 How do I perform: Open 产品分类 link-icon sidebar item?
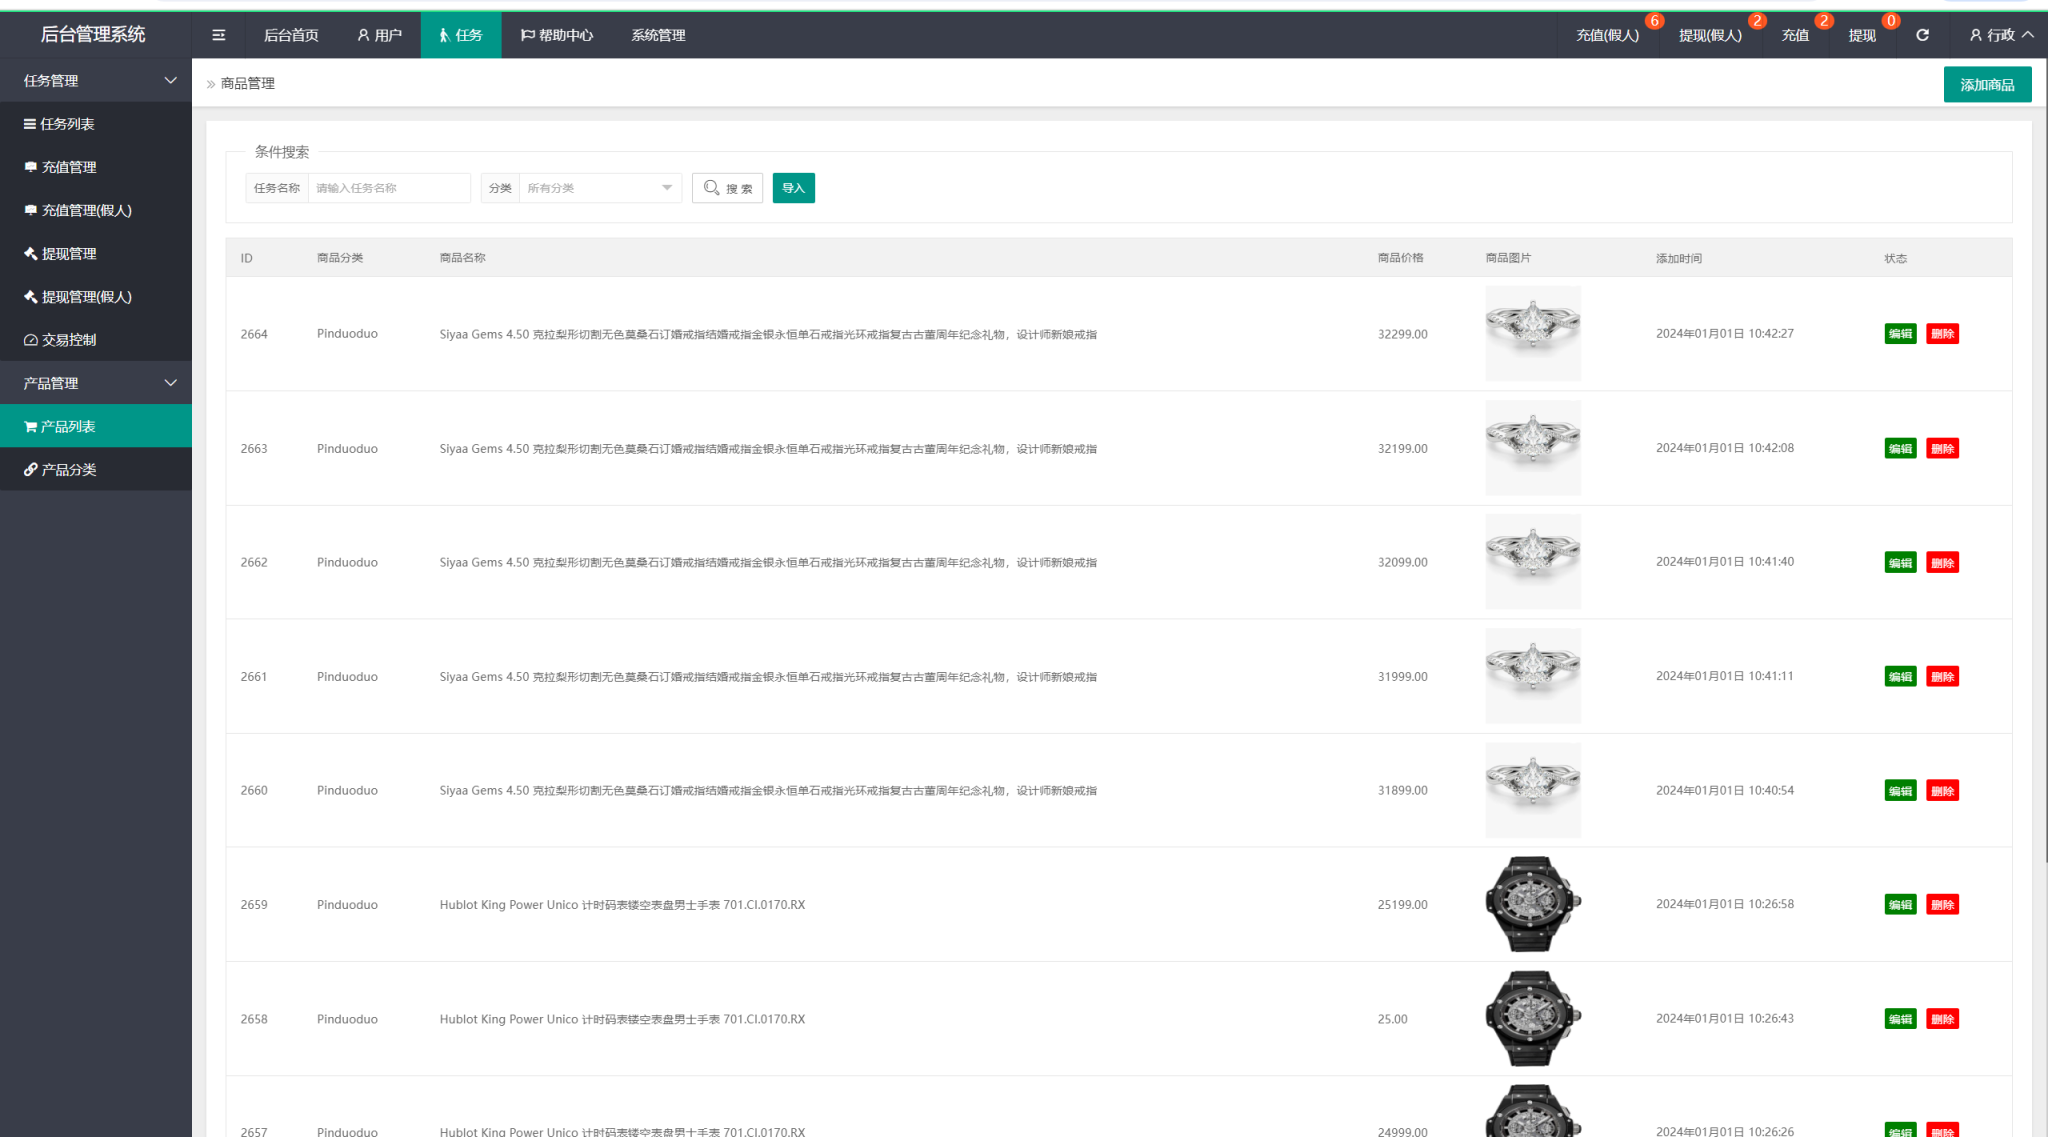69,470
